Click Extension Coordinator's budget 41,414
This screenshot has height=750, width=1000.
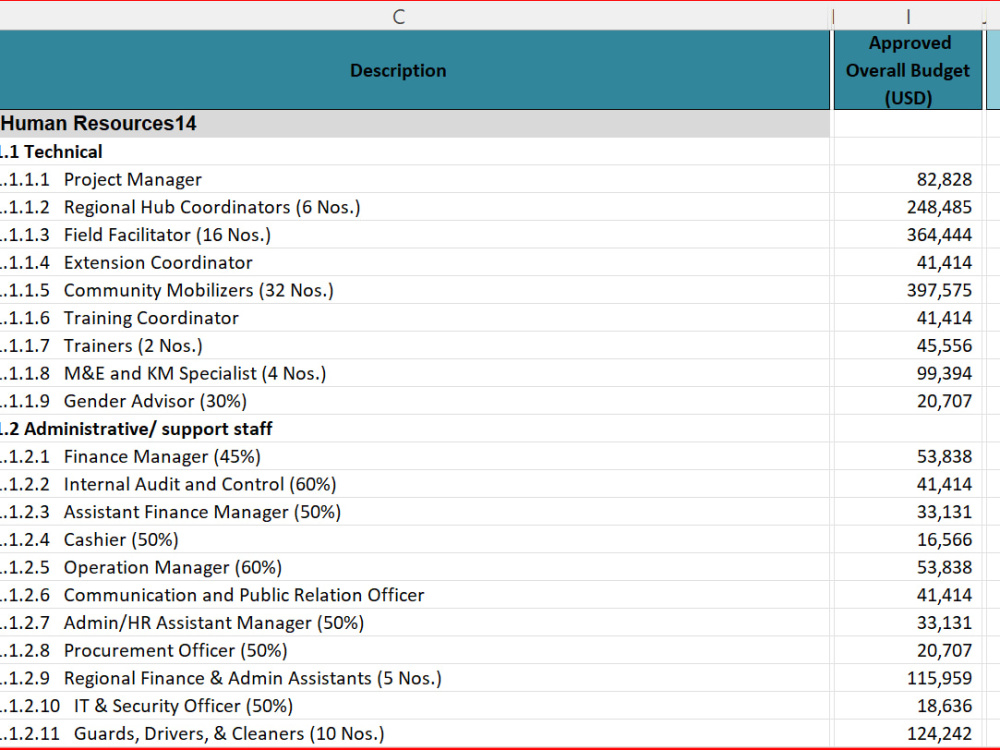908,263
